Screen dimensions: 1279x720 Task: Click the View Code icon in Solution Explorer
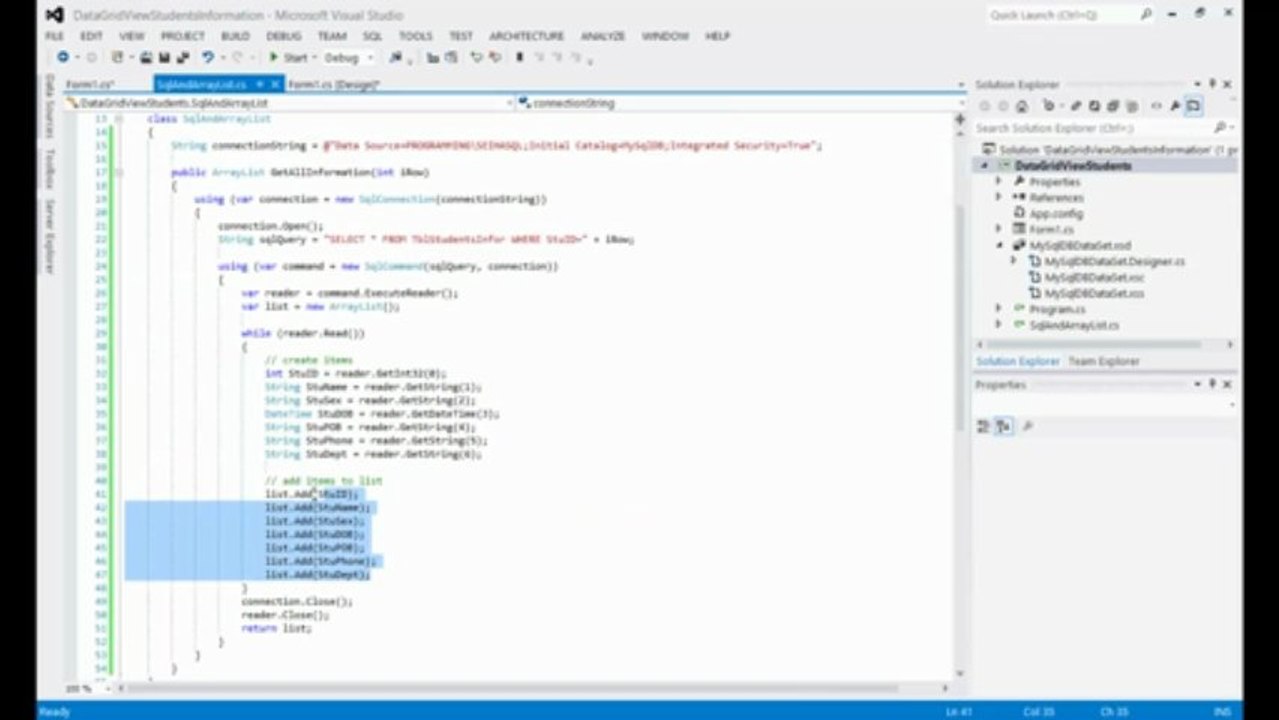[1156, 106]
